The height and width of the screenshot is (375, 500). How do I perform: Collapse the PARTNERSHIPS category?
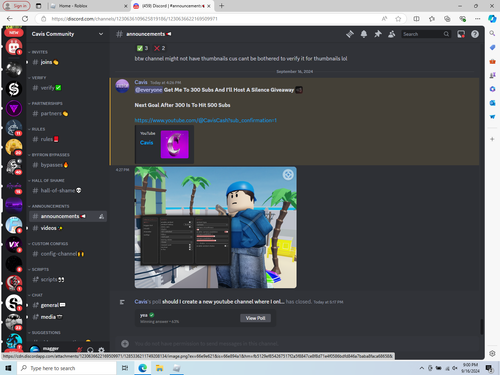coord(45,104)
